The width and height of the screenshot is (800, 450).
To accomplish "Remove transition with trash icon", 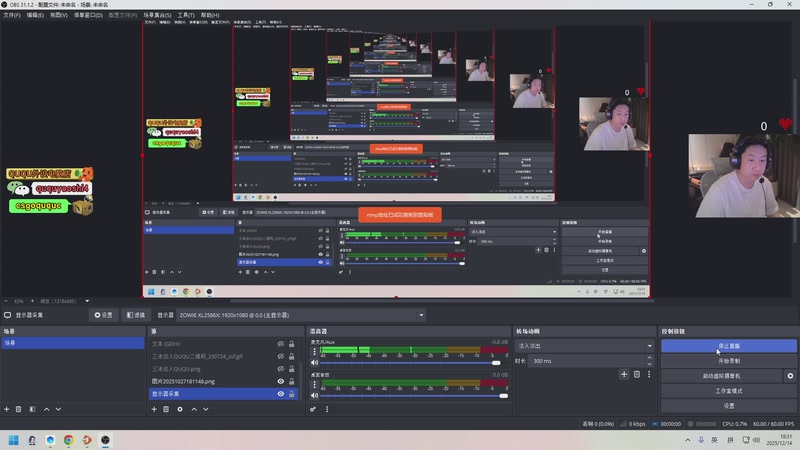I will click(x=637, y=374).
